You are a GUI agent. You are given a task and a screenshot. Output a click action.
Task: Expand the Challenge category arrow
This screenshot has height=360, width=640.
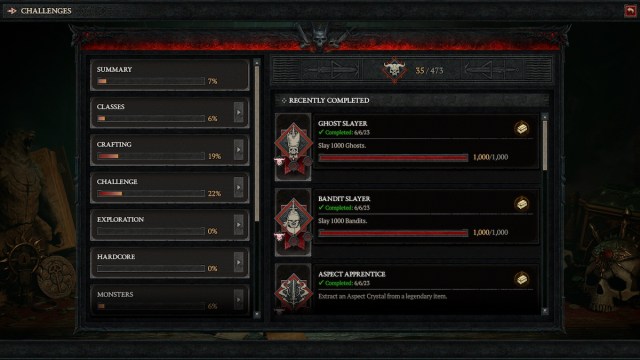click(x=239, y=187)
